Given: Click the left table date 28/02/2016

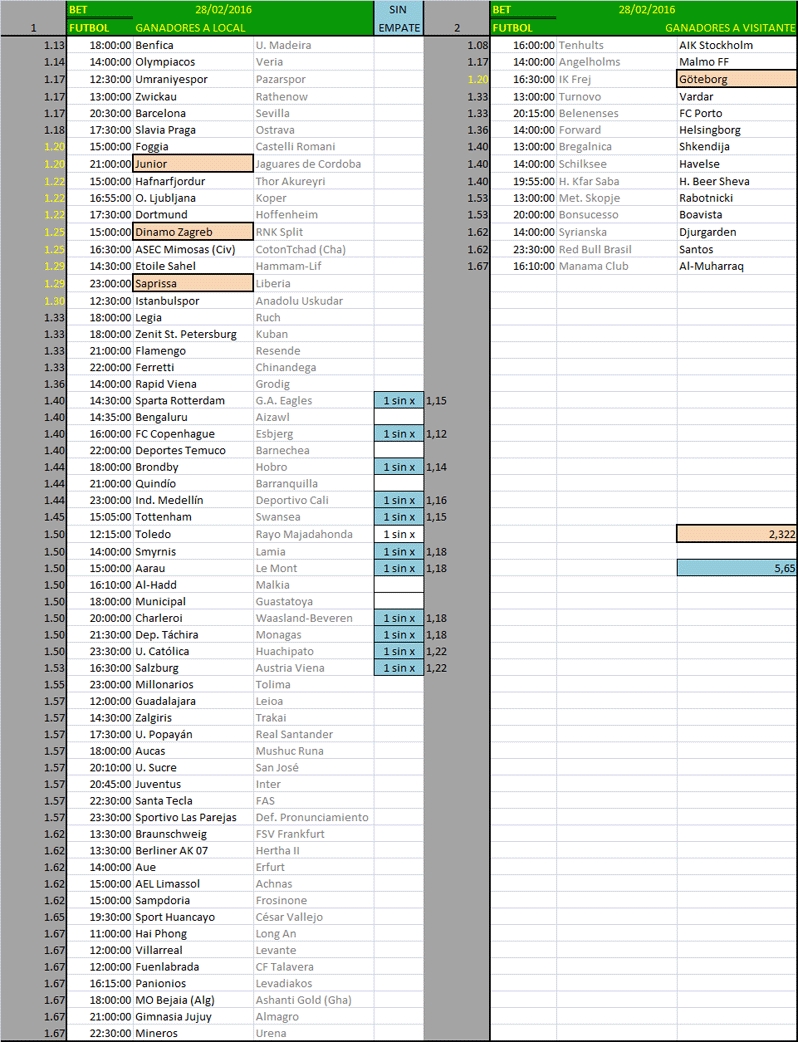Looking at the screenshot, I should 223,9.
